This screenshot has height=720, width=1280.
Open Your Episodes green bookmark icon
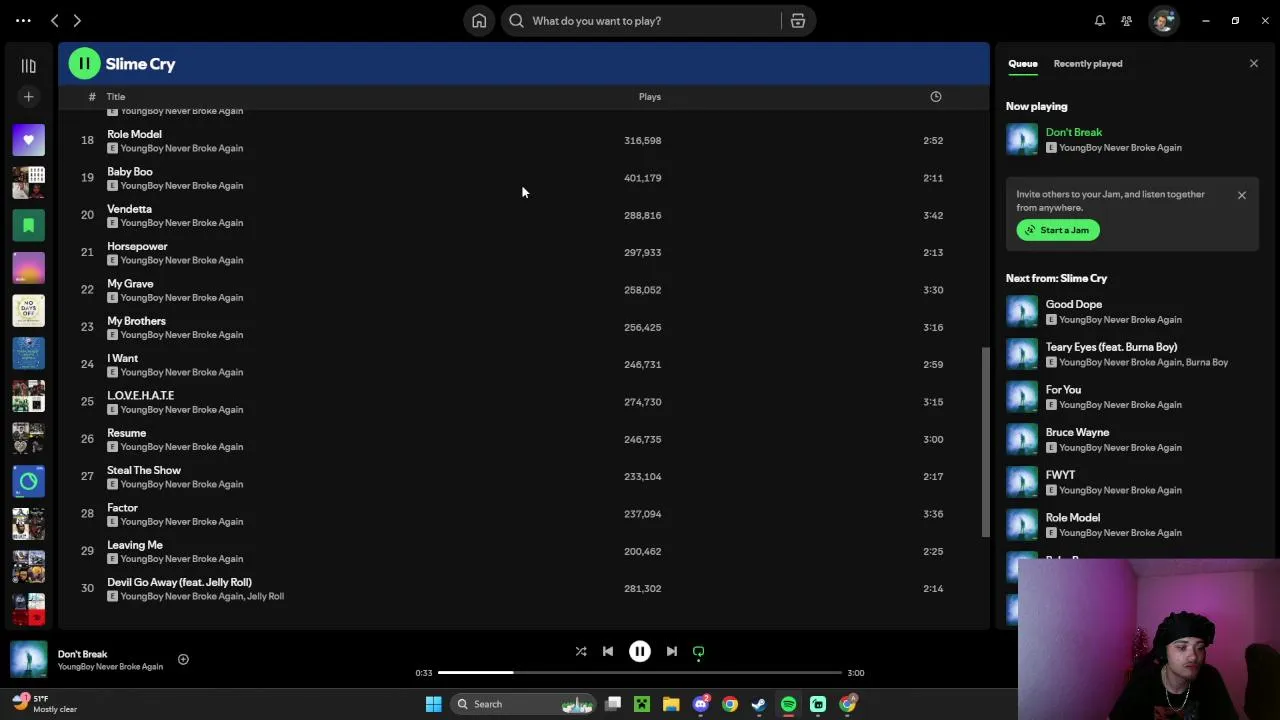point(28,225)
